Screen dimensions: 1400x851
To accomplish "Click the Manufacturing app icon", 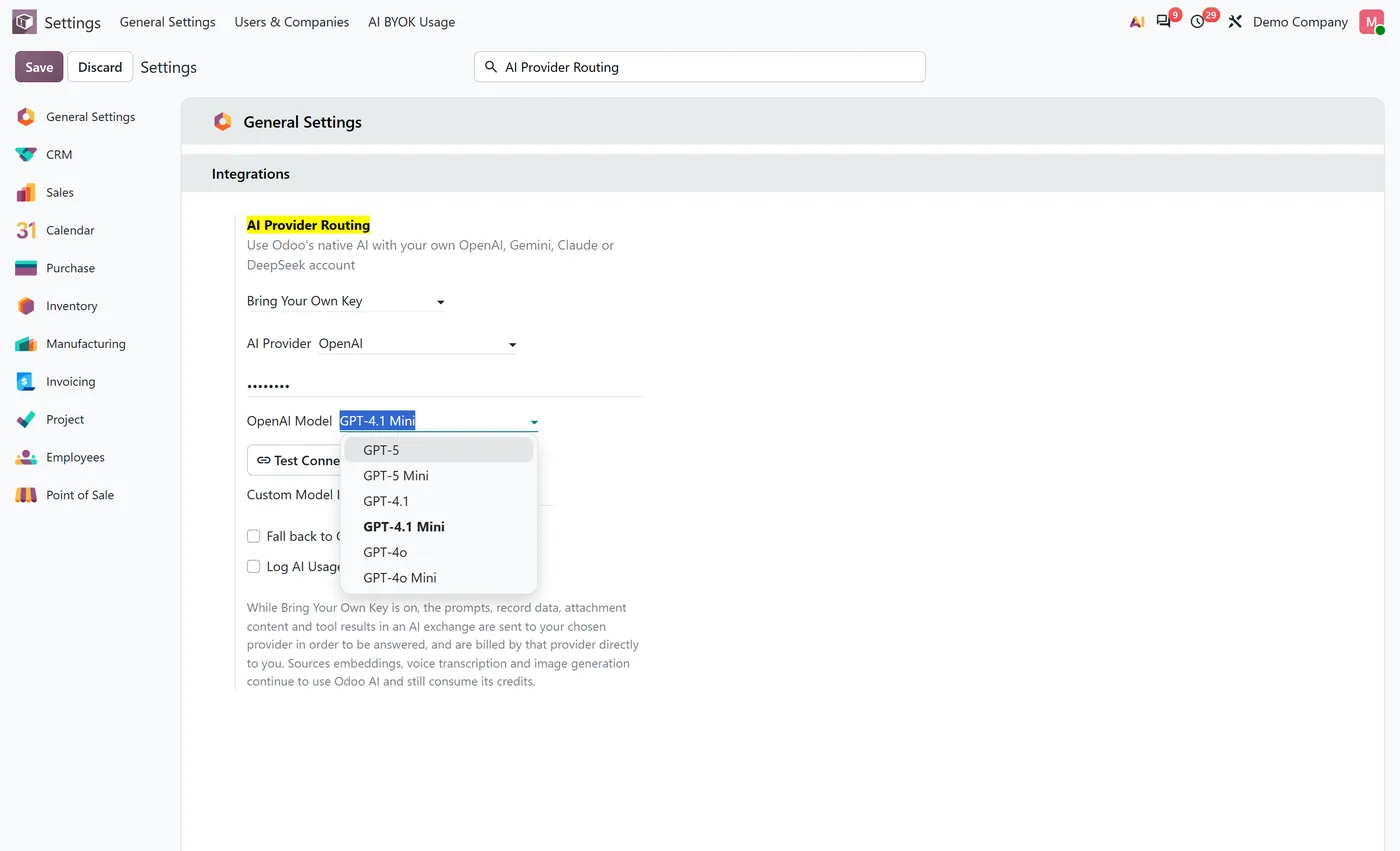I will tap(26, 344).
